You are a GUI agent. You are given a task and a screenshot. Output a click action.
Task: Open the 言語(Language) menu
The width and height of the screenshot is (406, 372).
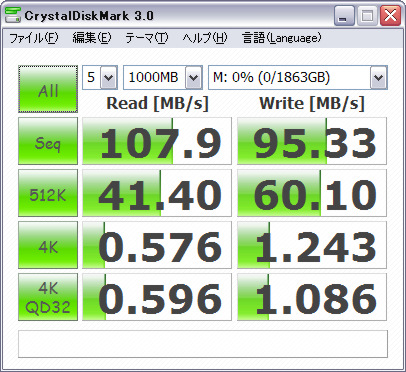pyautogui.click(x=281, y=38)
